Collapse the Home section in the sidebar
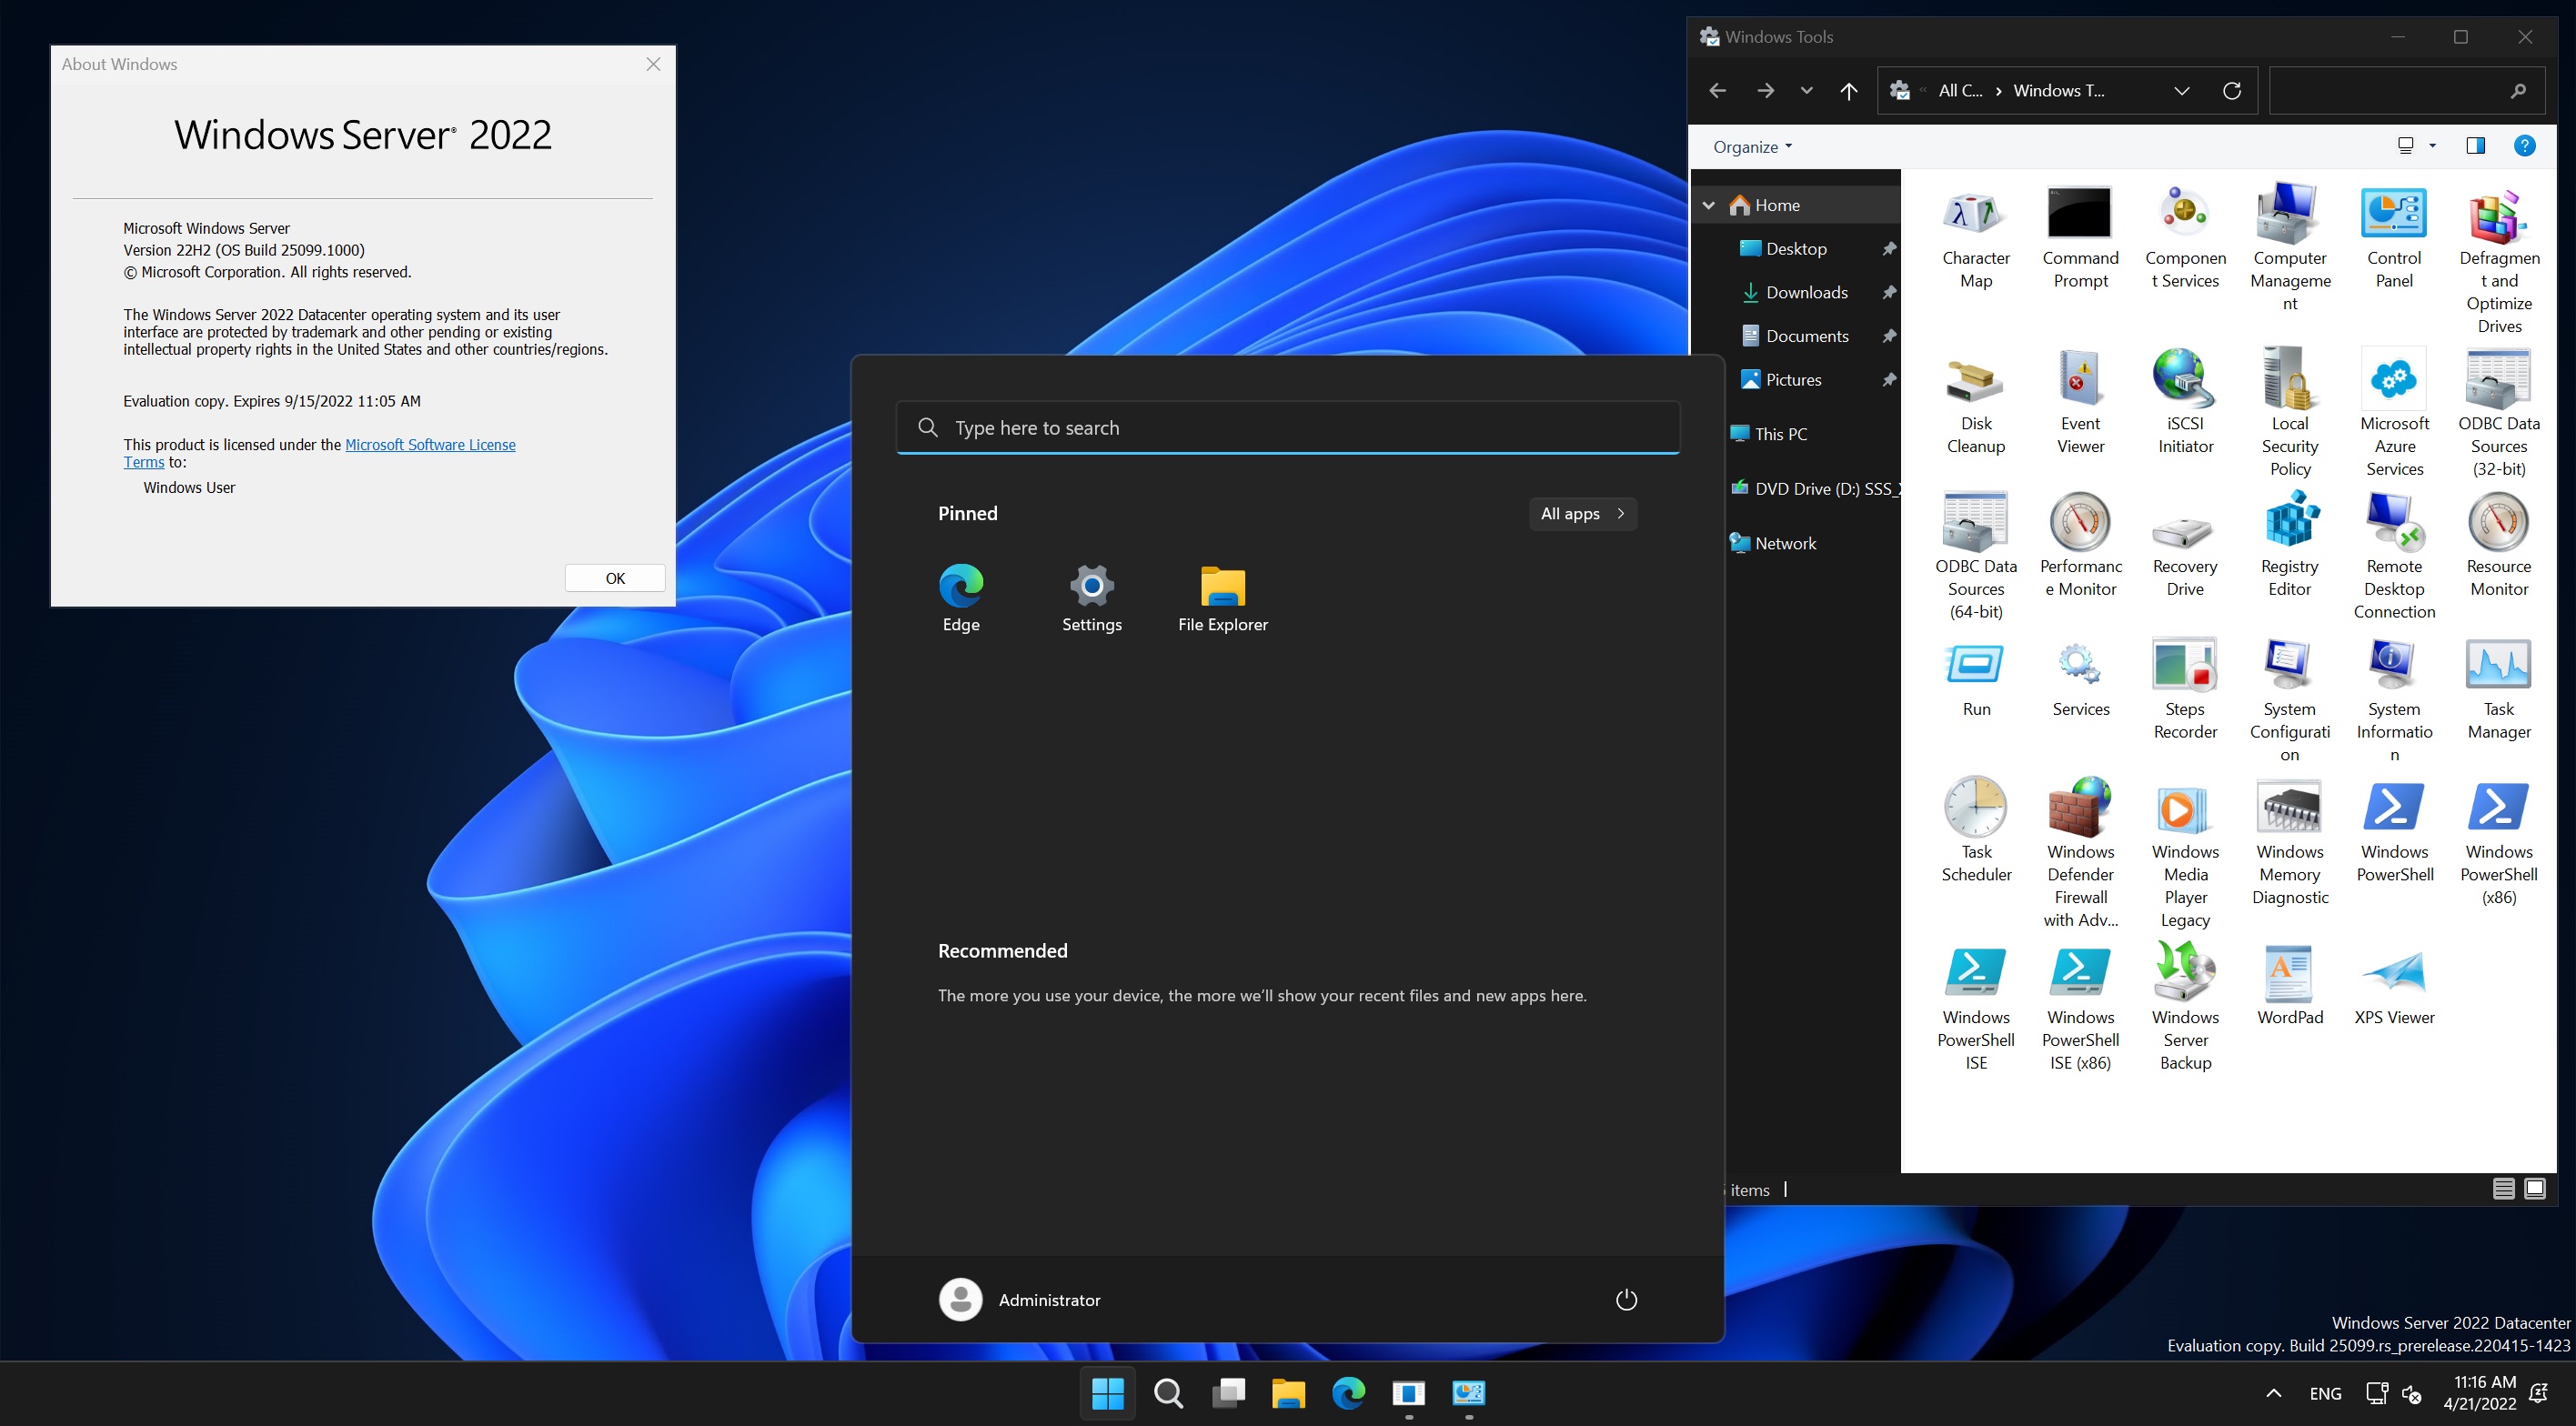2576x1426 pixels. point(1710,204)
